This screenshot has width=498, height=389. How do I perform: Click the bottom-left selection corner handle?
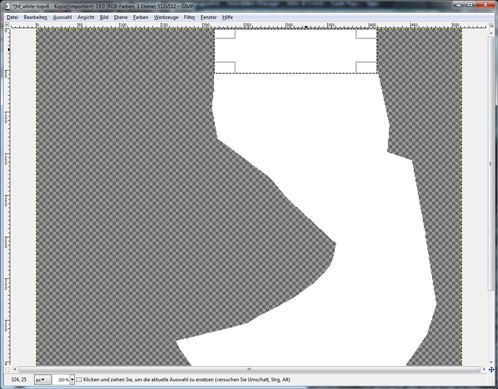click(x=225, y=67)
